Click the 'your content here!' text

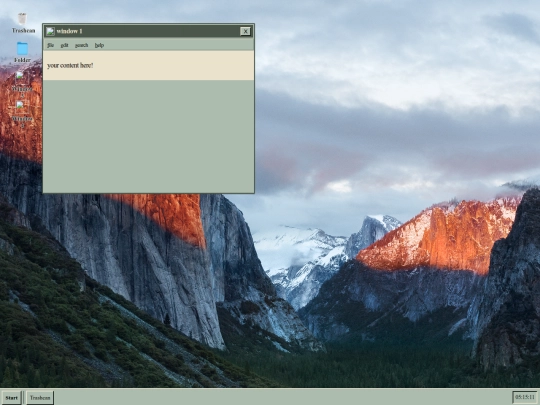click(x=70, y=65)
